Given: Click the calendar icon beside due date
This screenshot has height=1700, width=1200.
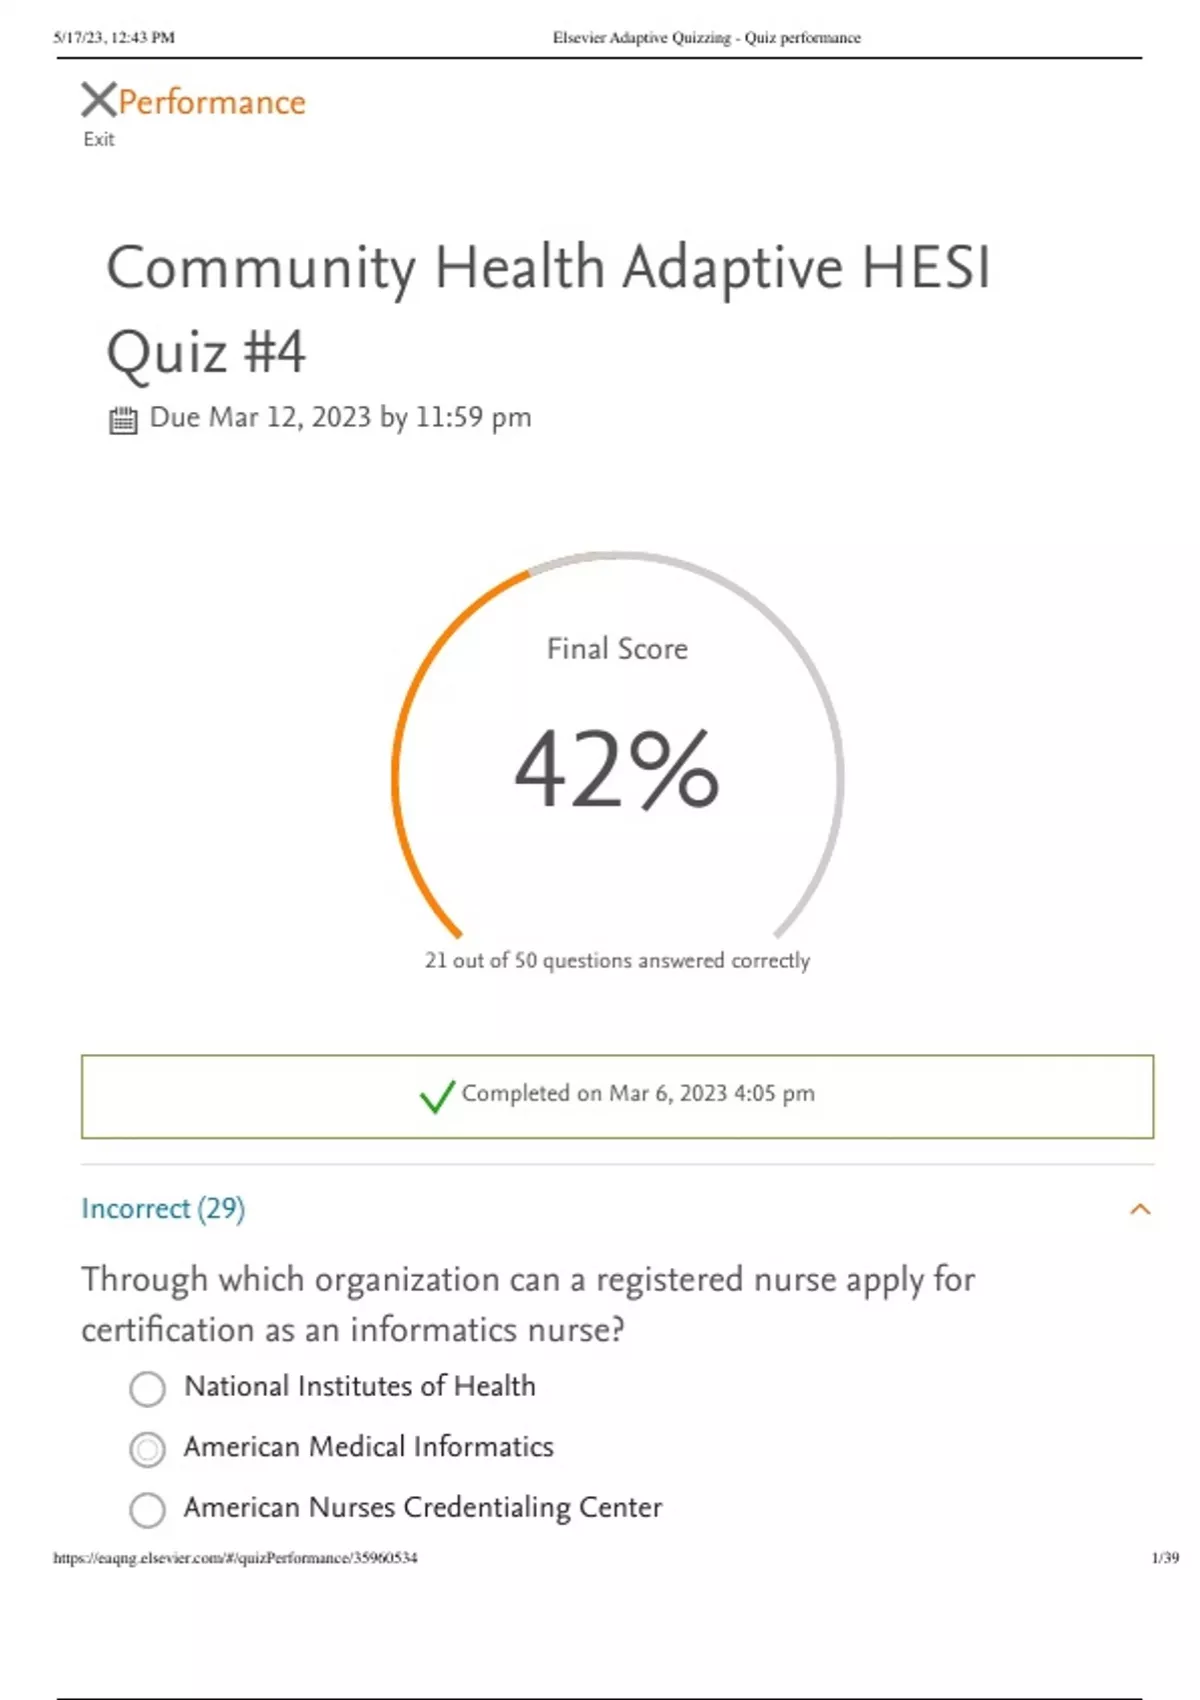Looking at the screenshot, I should point(122,420).
